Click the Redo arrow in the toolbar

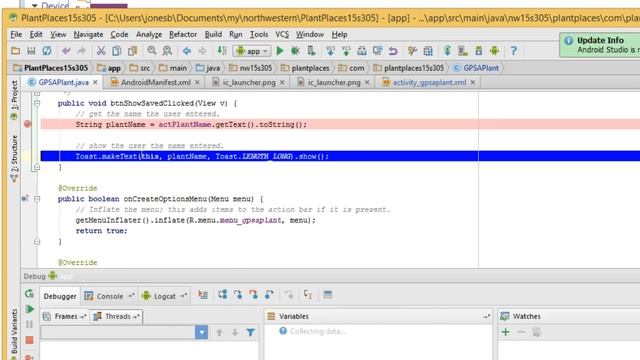point(81,51)
